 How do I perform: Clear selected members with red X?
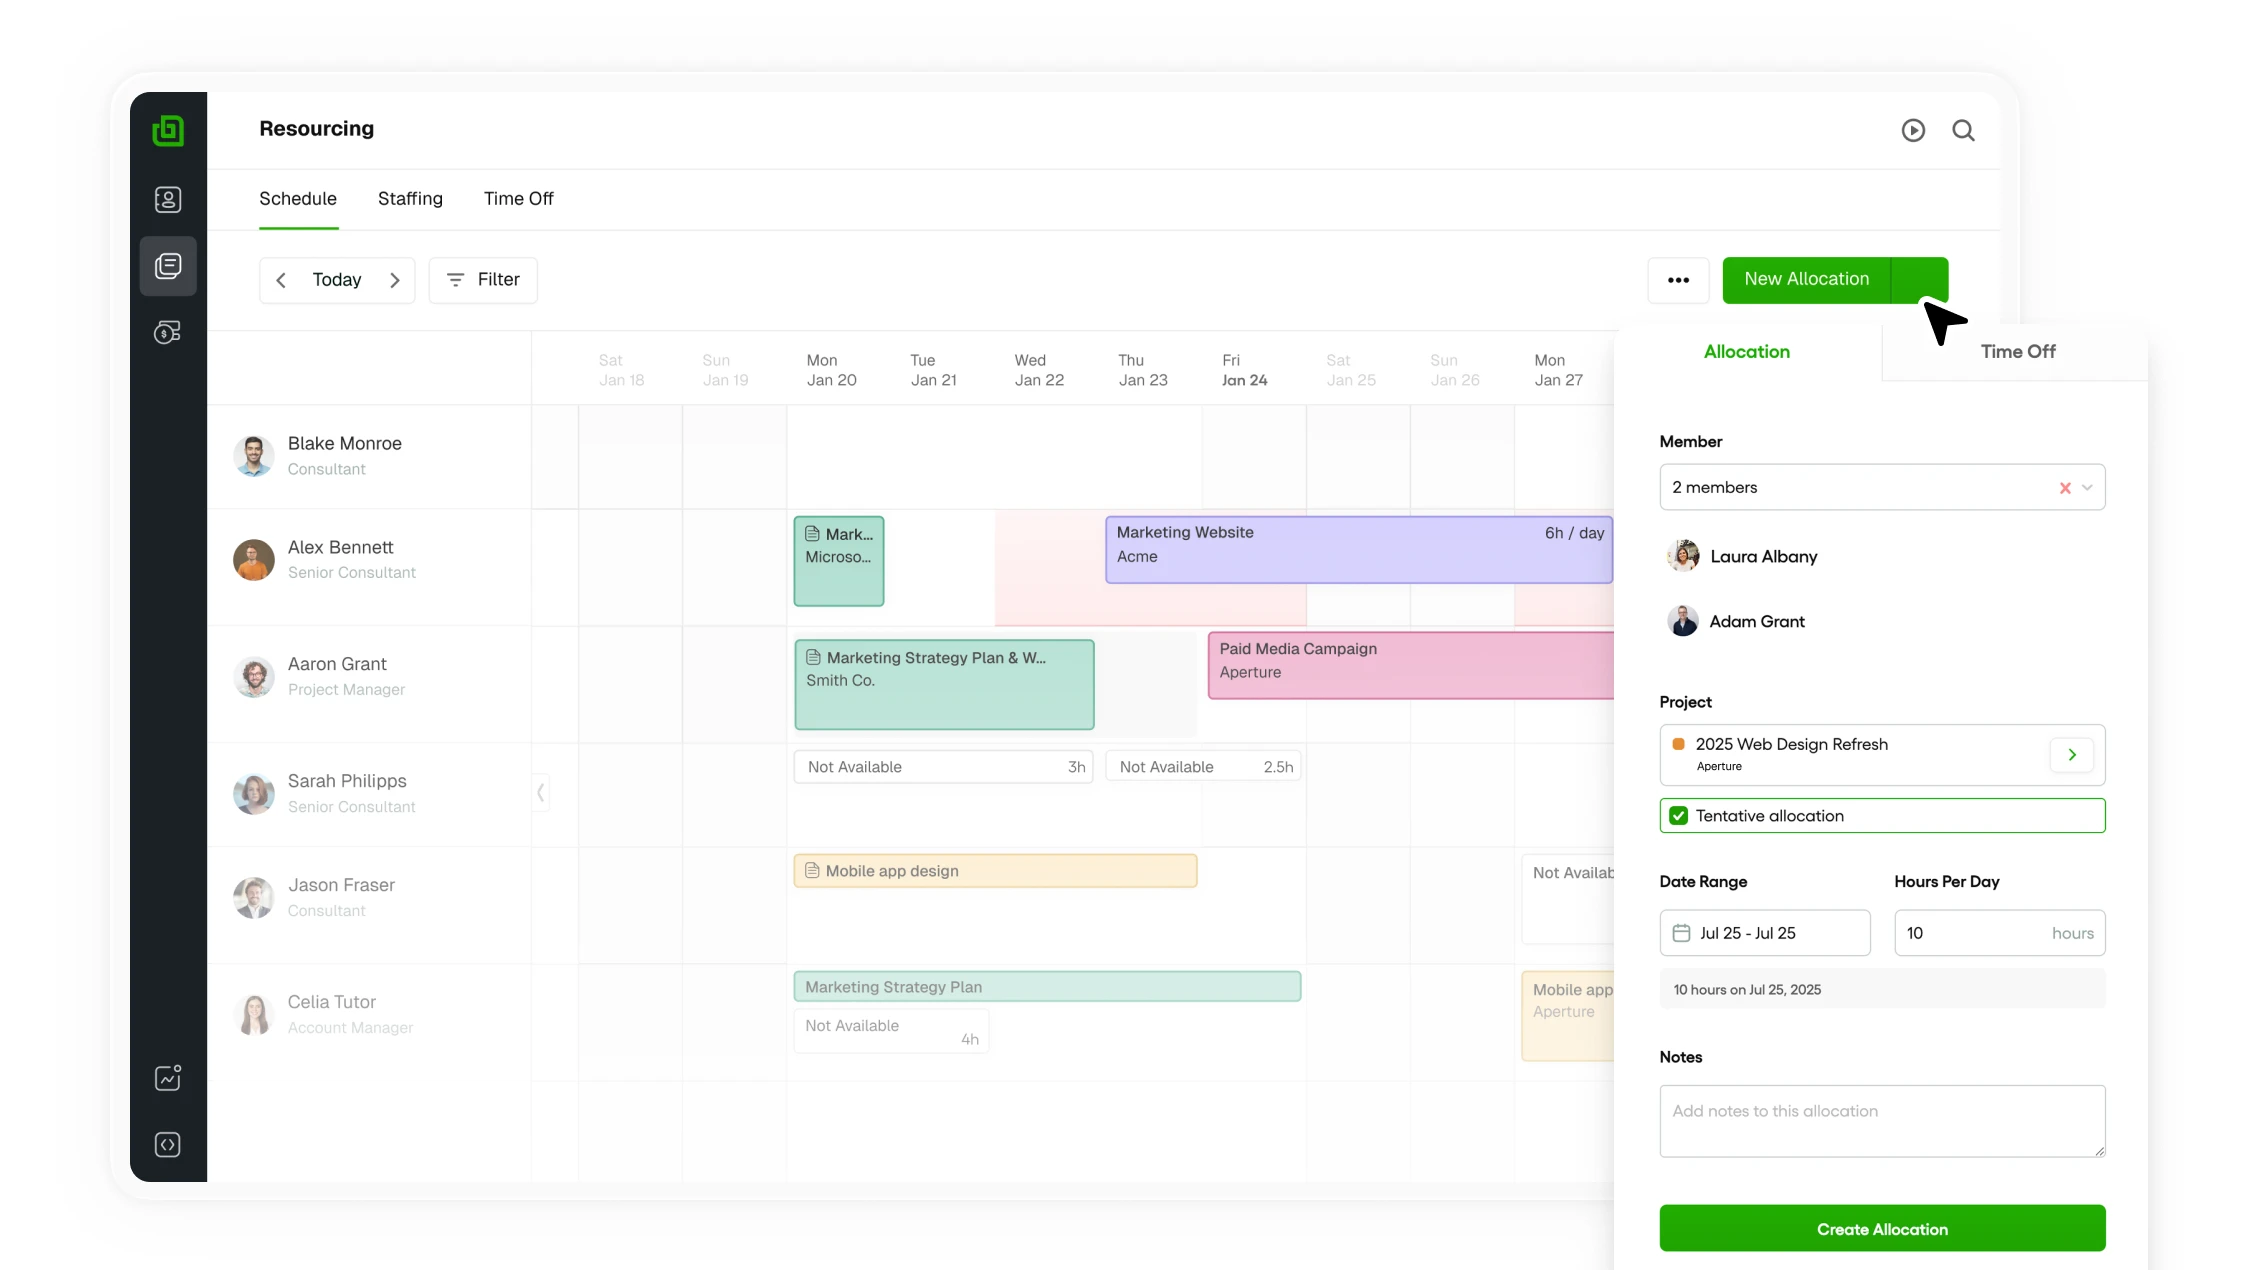[x=2064, y=488]
